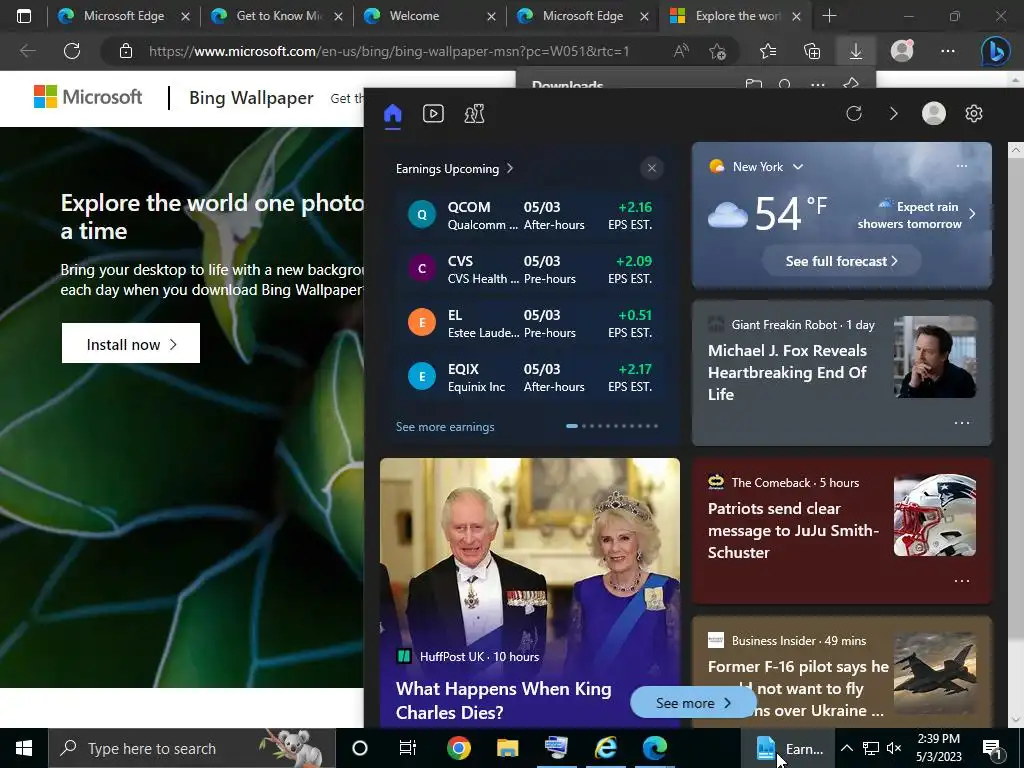
Task: Open Bing Wallpaper header link
Action: tap(251, 97)
